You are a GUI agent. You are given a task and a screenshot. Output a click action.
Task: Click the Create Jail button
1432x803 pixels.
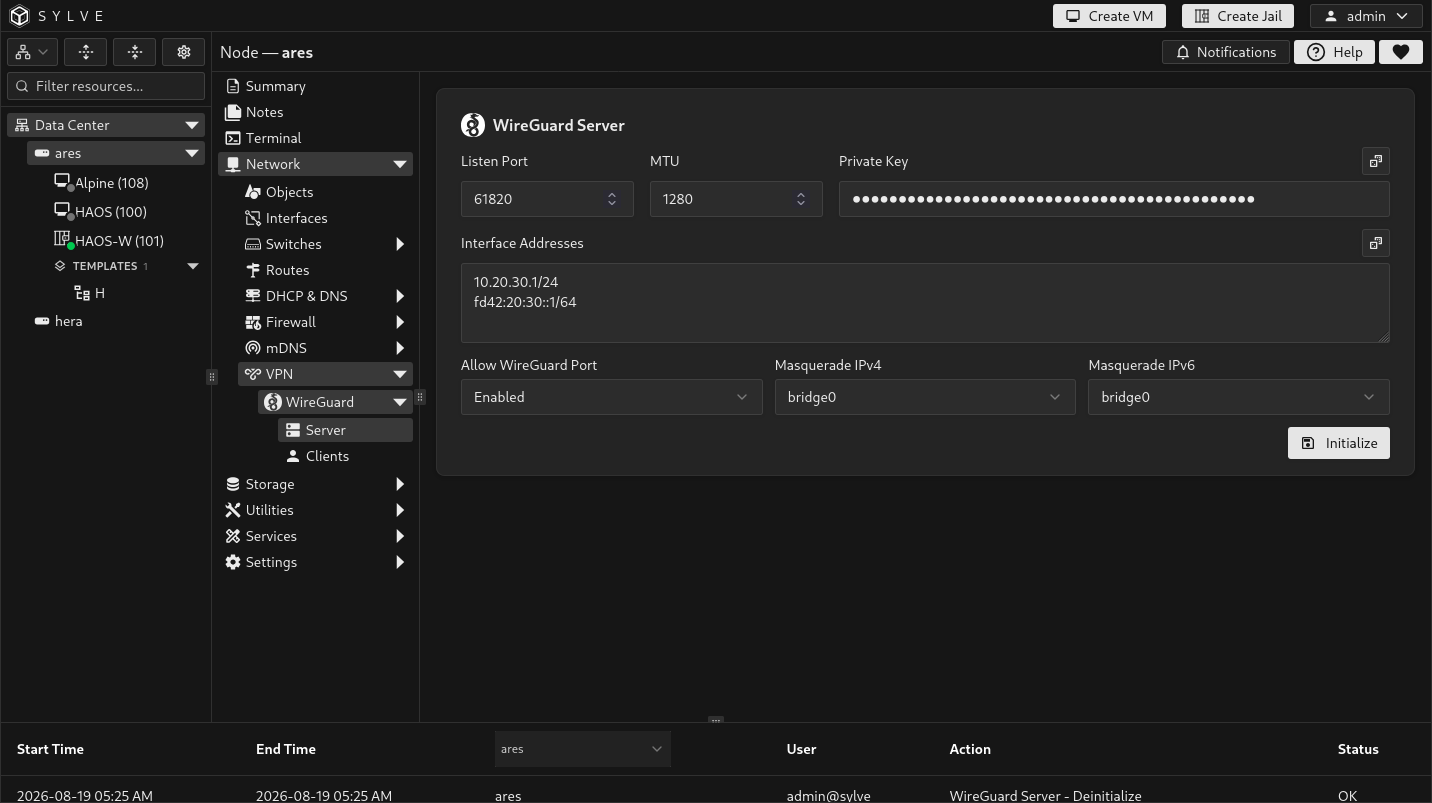[1238, 16]
